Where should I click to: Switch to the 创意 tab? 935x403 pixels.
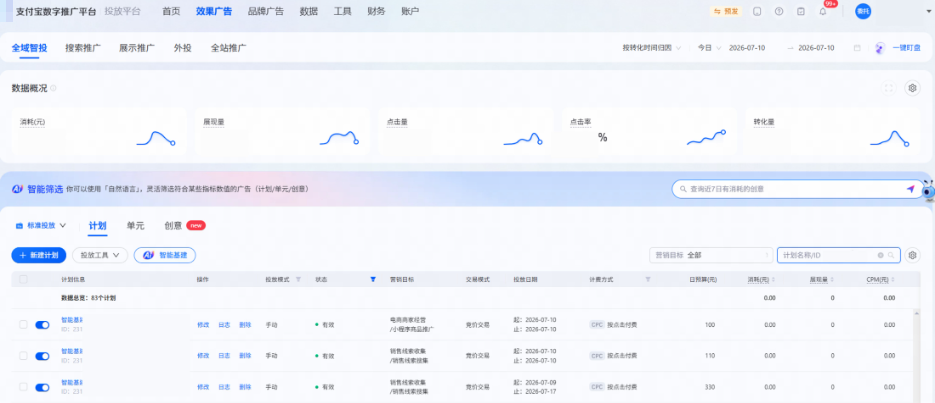point(173,226)
